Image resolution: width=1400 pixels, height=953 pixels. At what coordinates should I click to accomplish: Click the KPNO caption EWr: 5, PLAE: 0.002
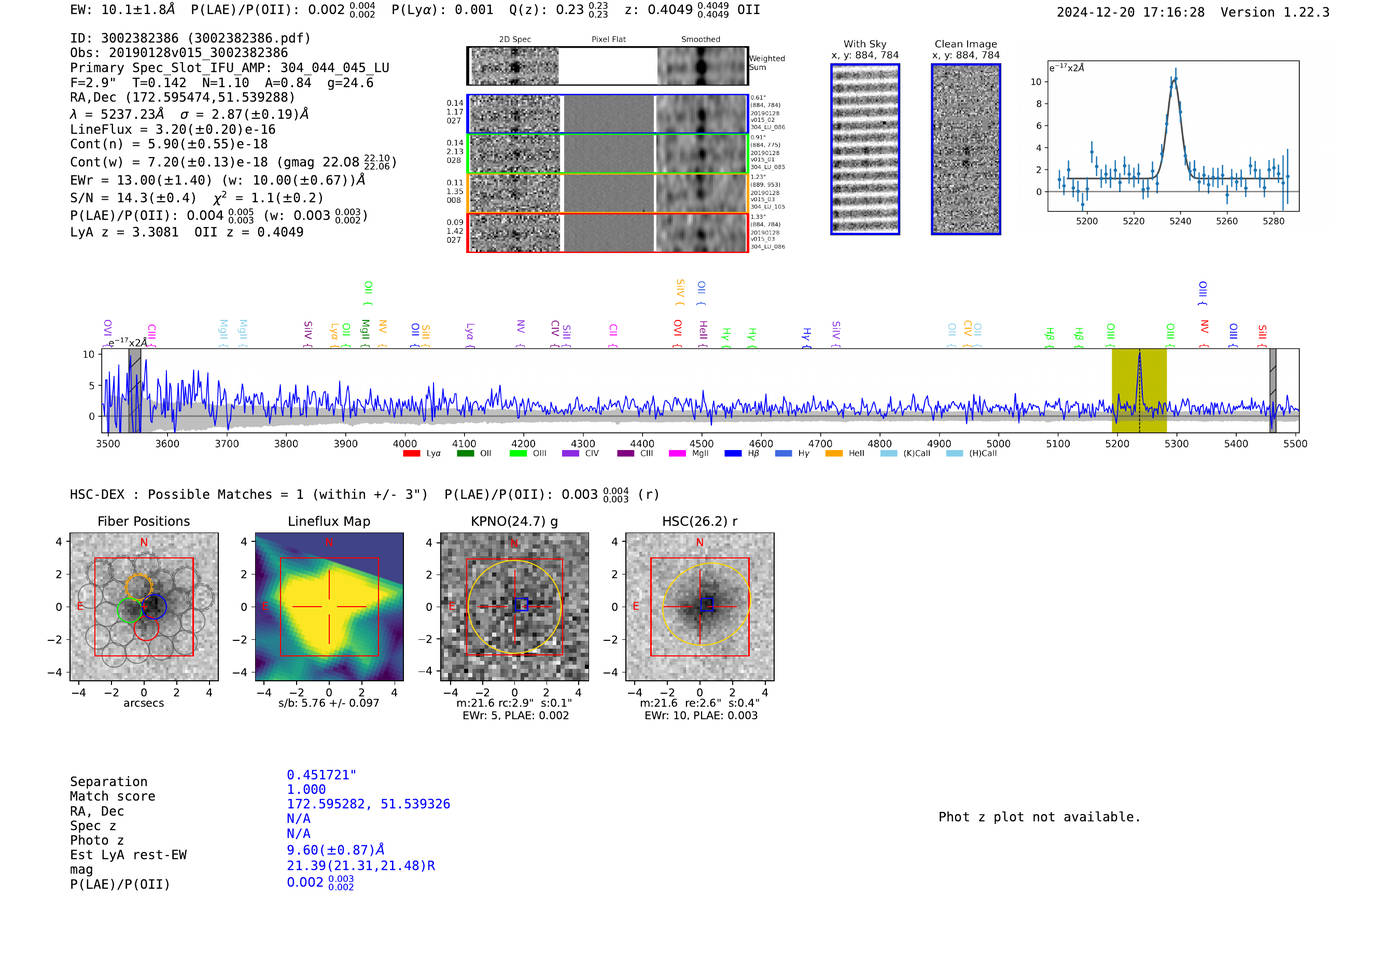tap(516, 716)
